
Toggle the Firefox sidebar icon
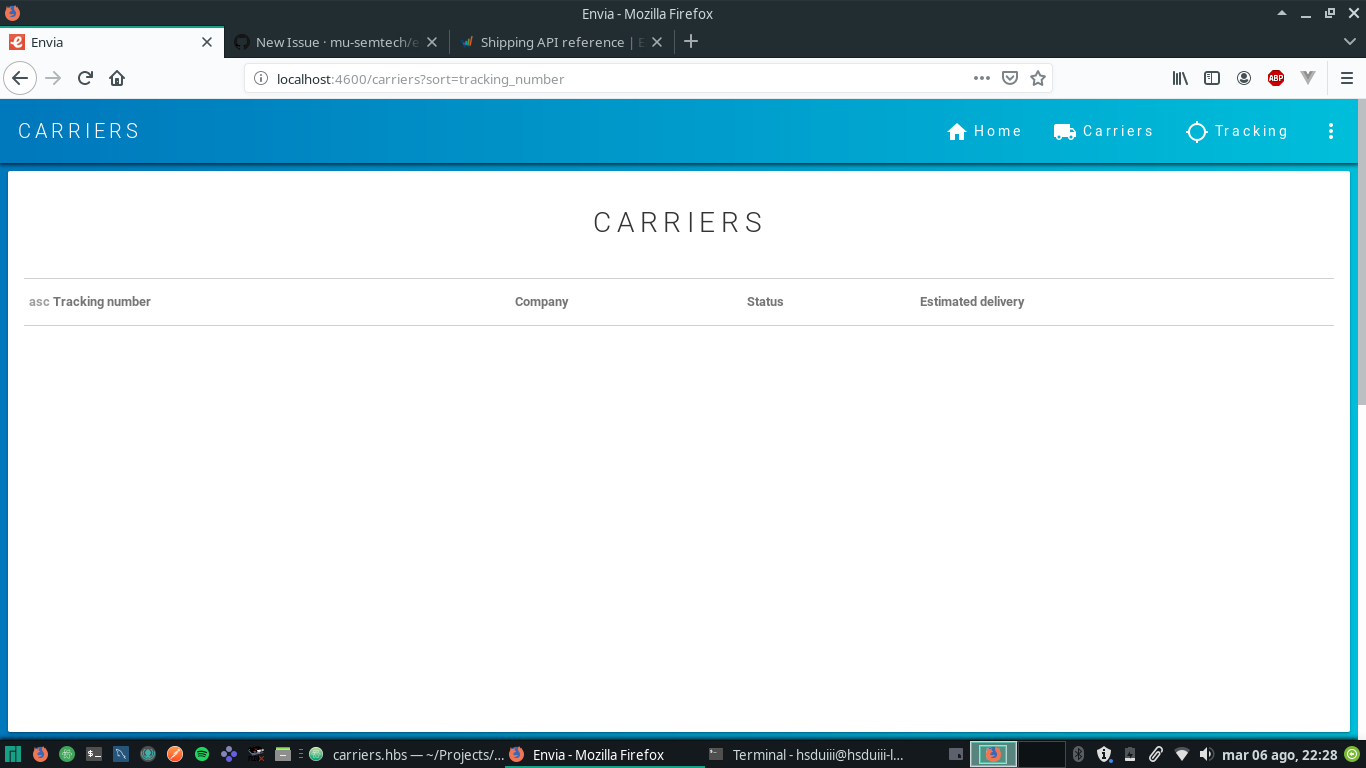coord(1212,78)
